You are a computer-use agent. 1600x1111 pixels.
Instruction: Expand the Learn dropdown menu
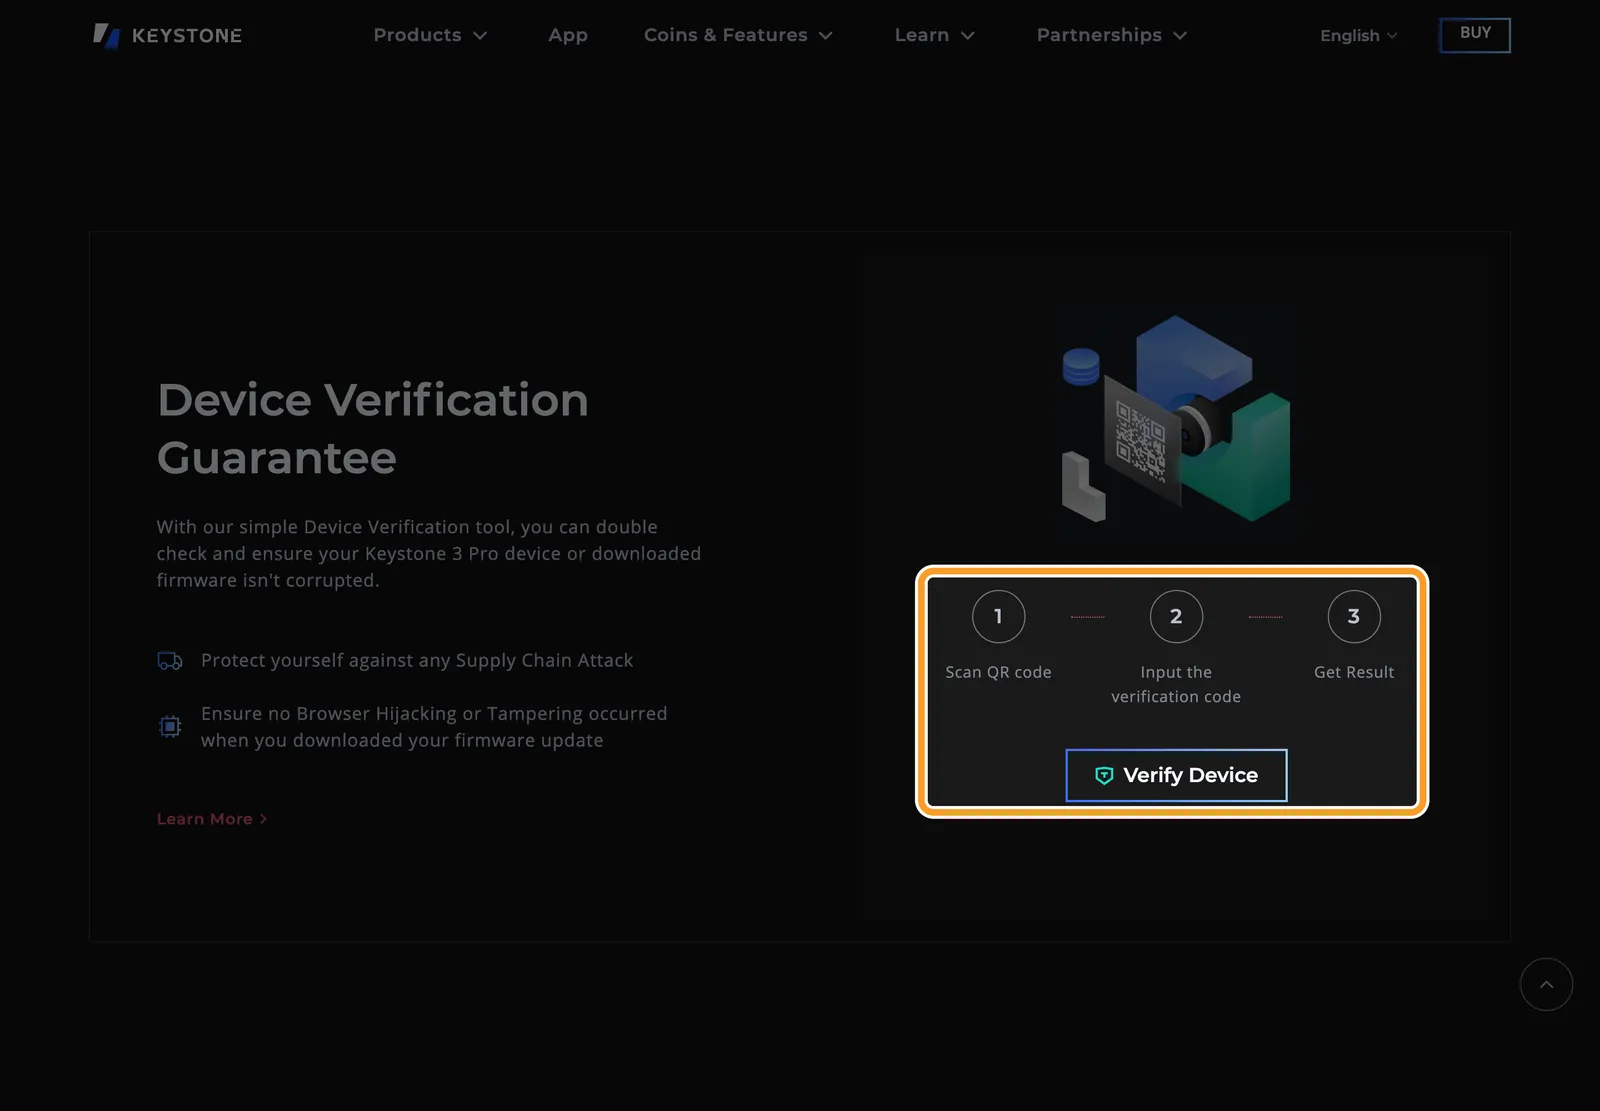click(x=934, y=35)
